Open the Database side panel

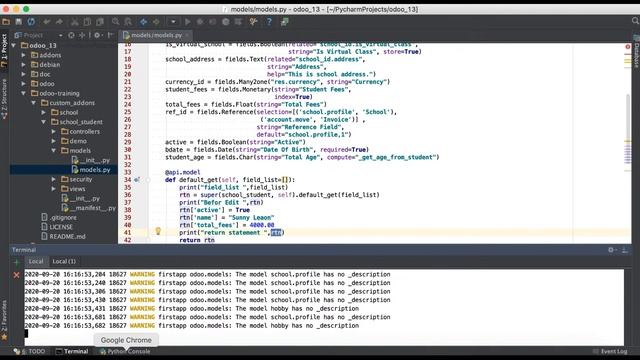tap(636, 51)
